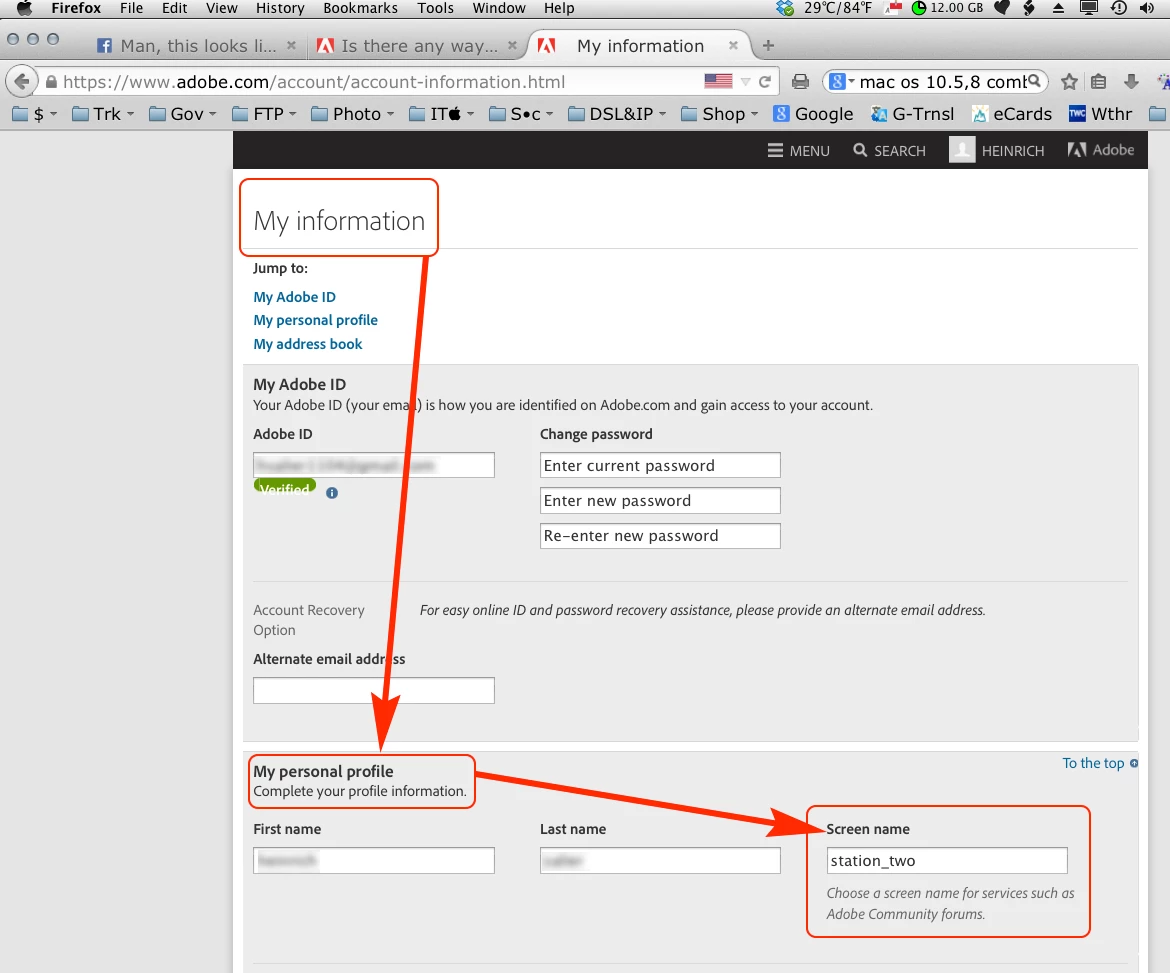
Task: Click the display icon in menu bar
Action: pyautogui.click(x=1089, y=8)
